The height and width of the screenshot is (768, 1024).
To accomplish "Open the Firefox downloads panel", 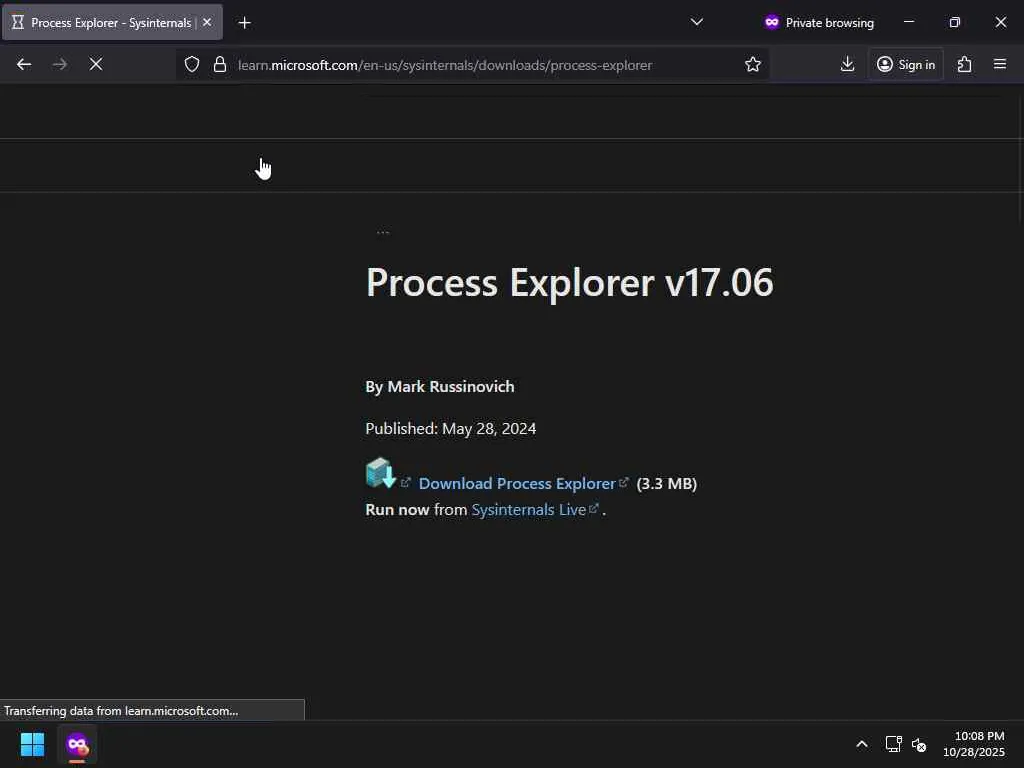I will tap(847, 64).
